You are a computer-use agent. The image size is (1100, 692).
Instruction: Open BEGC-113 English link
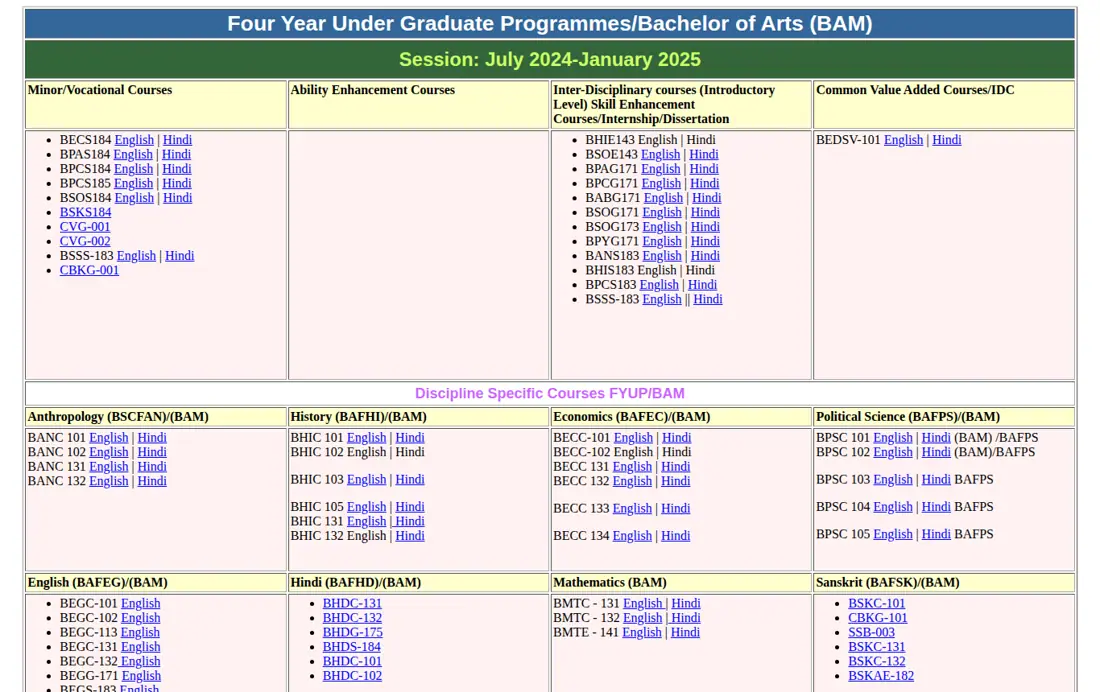click(x=140, y=632)
